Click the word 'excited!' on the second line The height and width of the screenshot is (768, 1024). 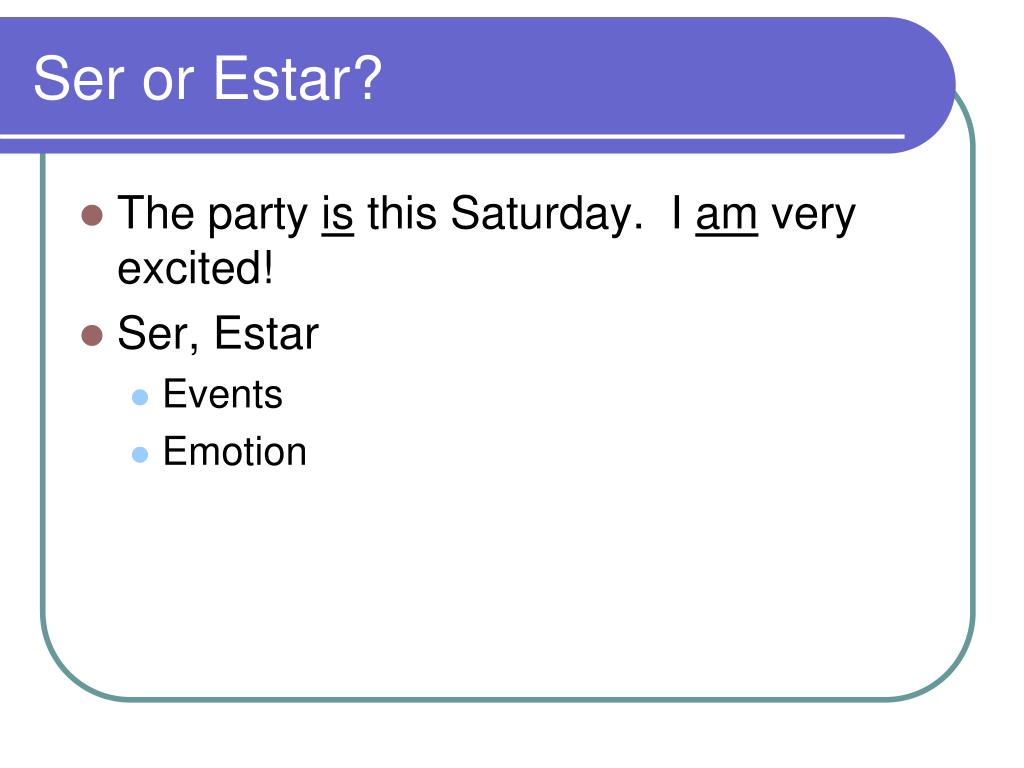[195, 269]
